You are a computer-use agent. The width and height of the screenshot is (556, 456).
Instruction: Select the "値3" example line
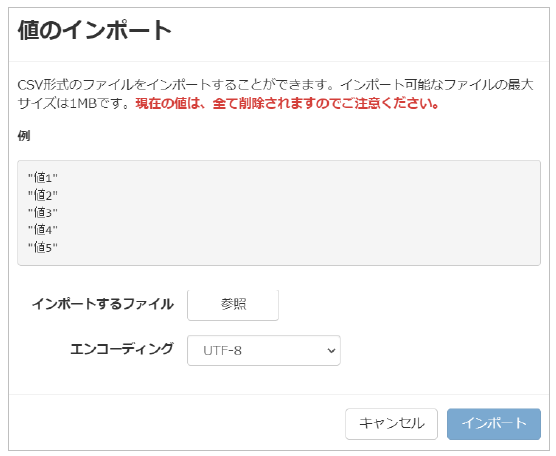coord(43,212)
